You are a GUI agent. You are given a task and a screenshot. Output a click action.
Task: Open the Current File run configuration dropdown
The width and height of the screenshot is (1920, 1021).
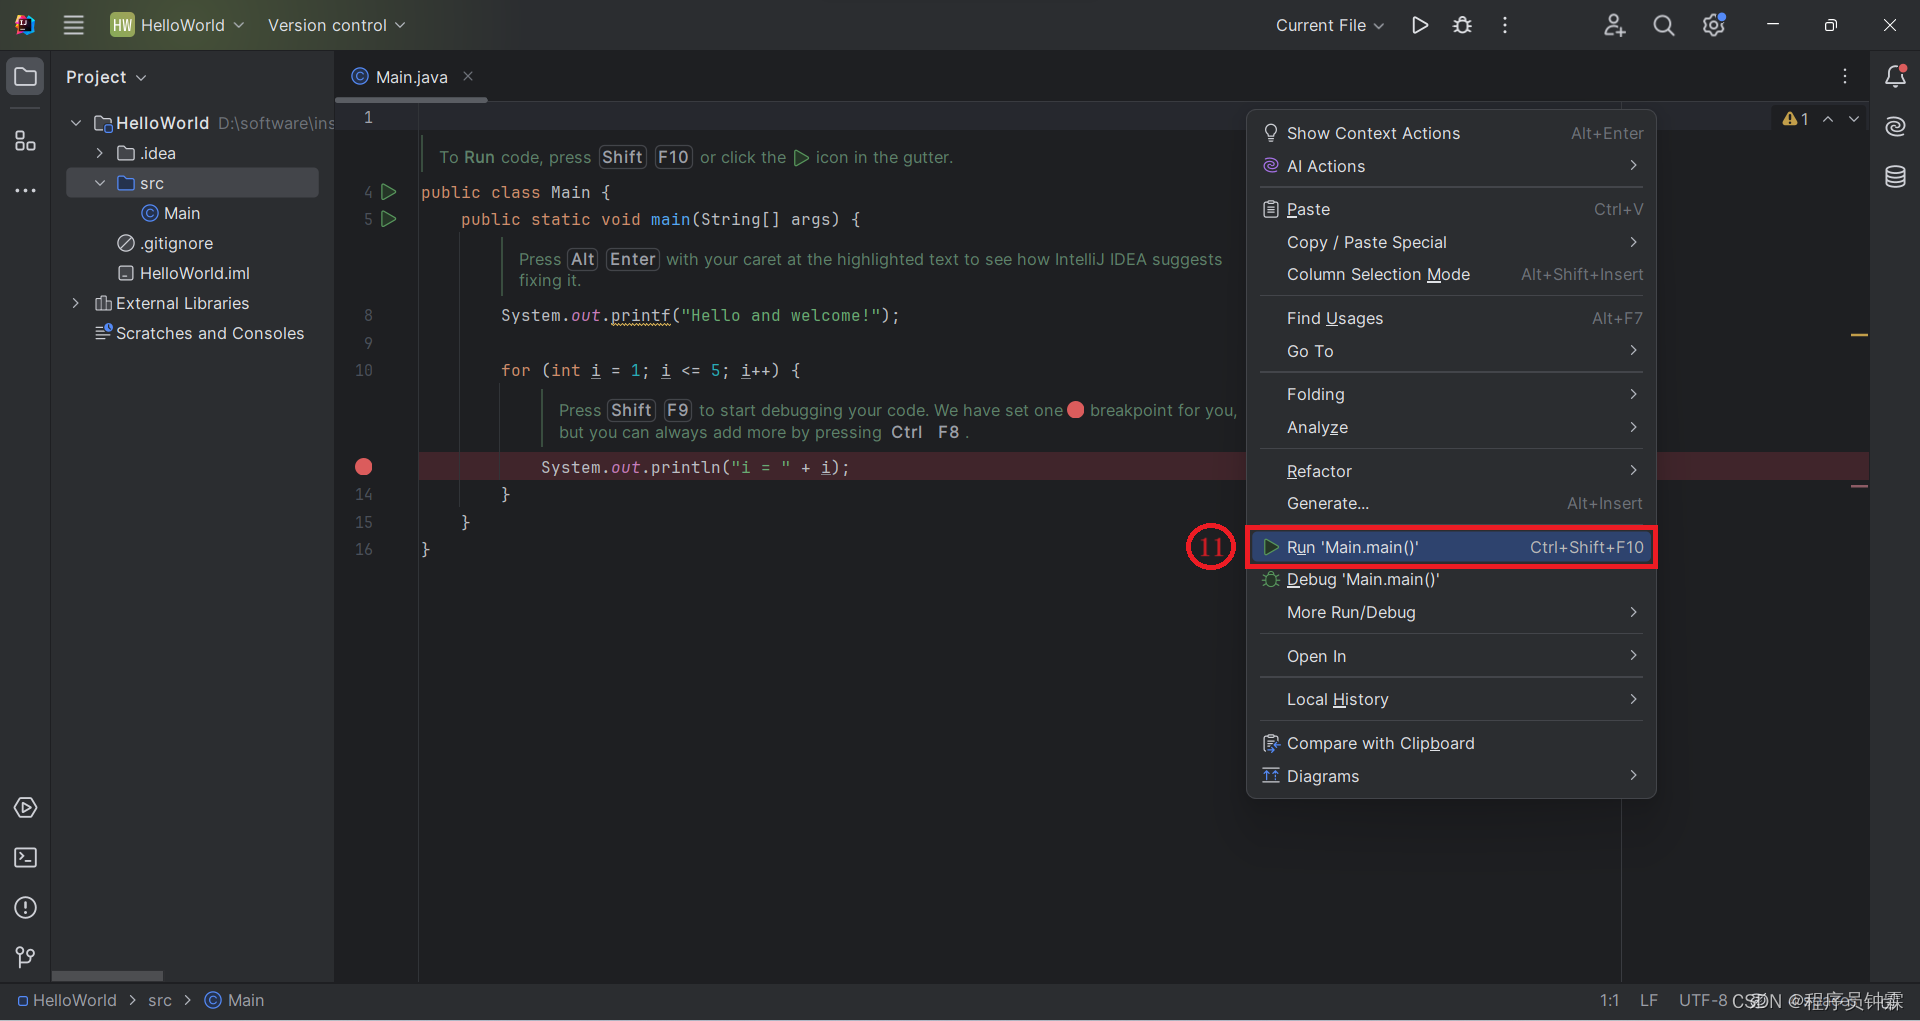pyautogui.click(x=1330, y=25)
